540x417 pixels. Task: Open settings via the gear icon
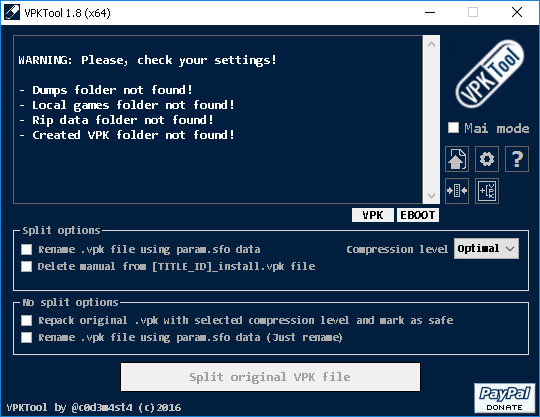pos(487,159)
